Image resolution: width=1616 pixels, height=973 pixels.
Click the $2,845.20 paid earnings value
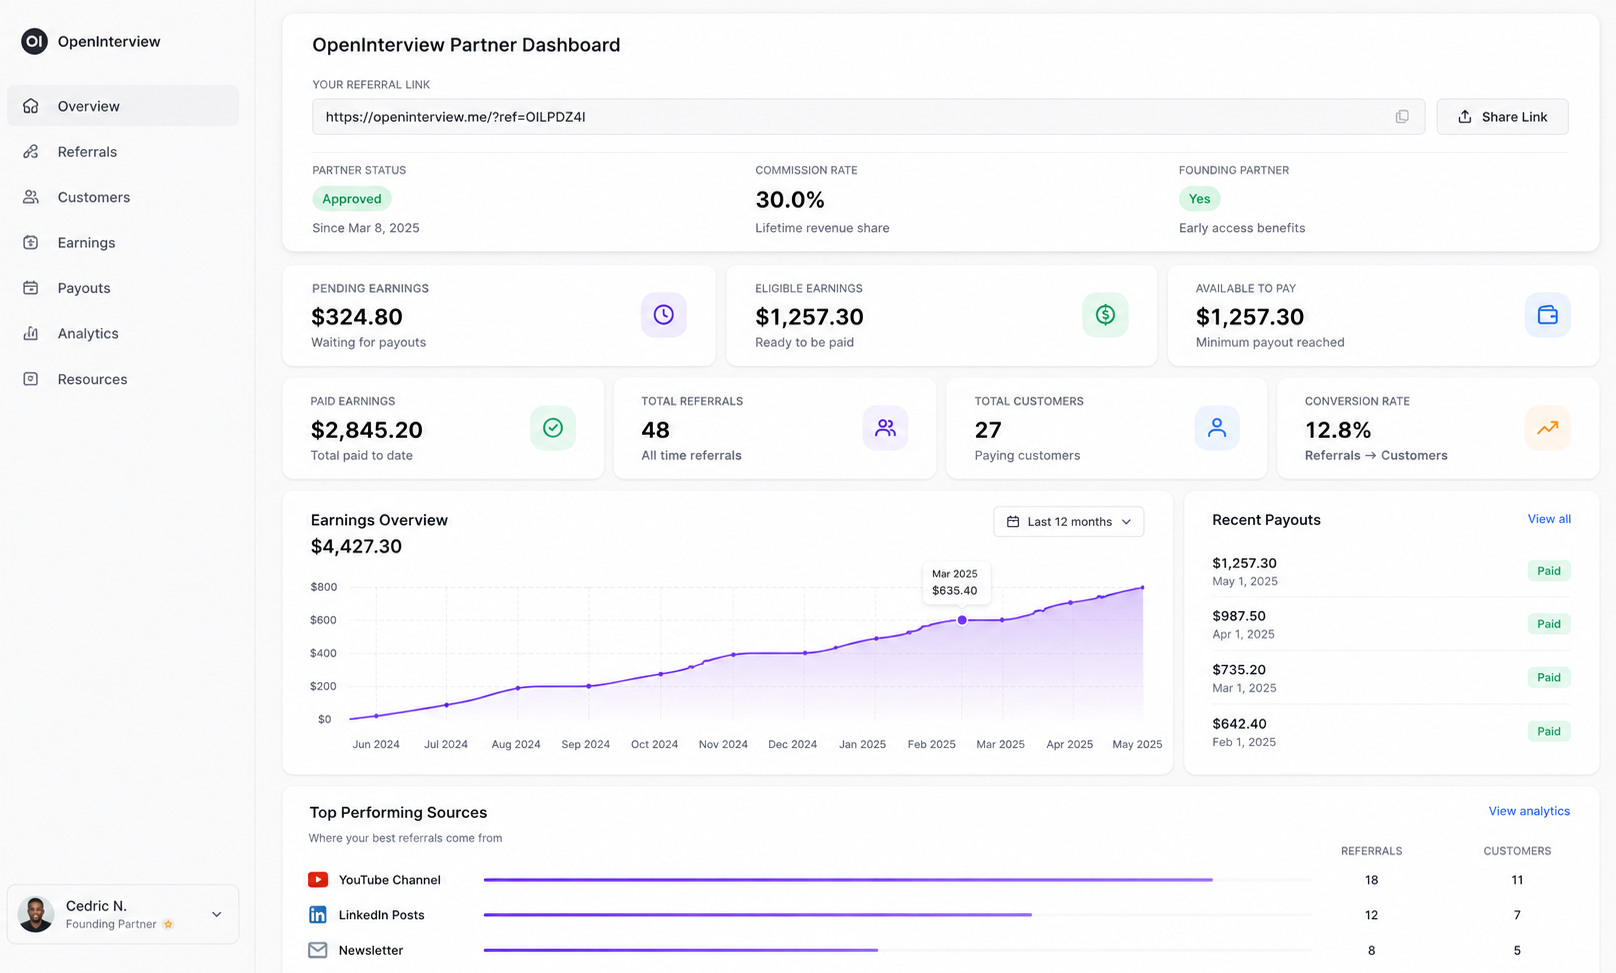pyautogui.click(x=367, y=430)
